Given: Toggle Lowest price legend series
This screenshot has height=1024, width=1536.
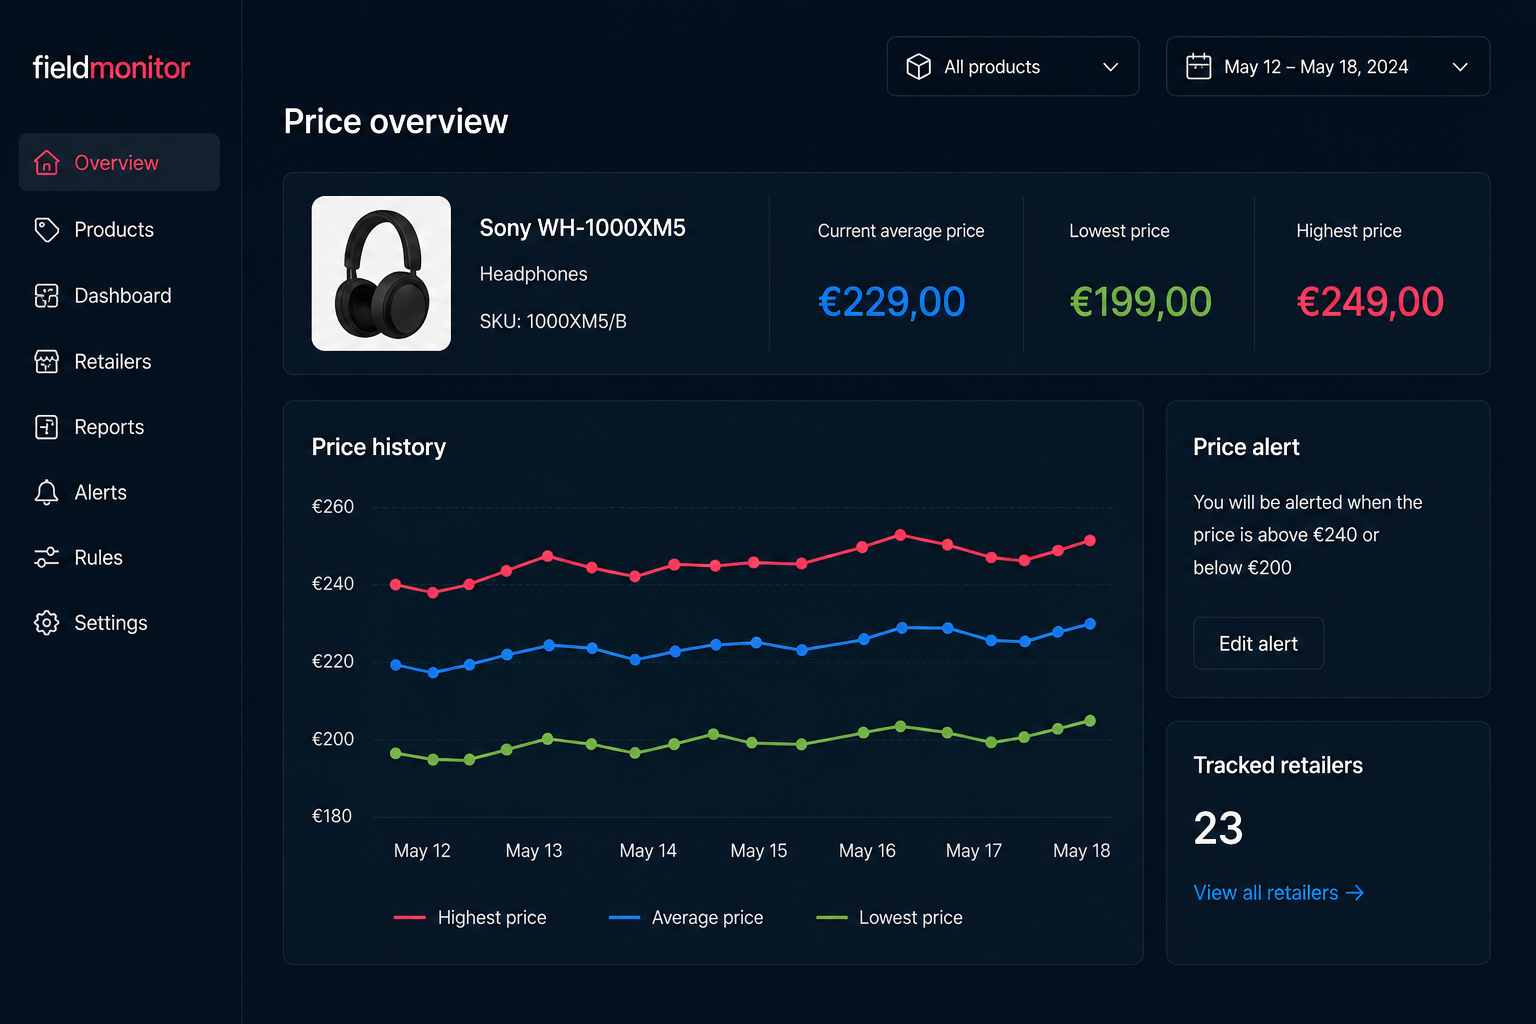Looking at the screenshot, I should click(889, 917).
